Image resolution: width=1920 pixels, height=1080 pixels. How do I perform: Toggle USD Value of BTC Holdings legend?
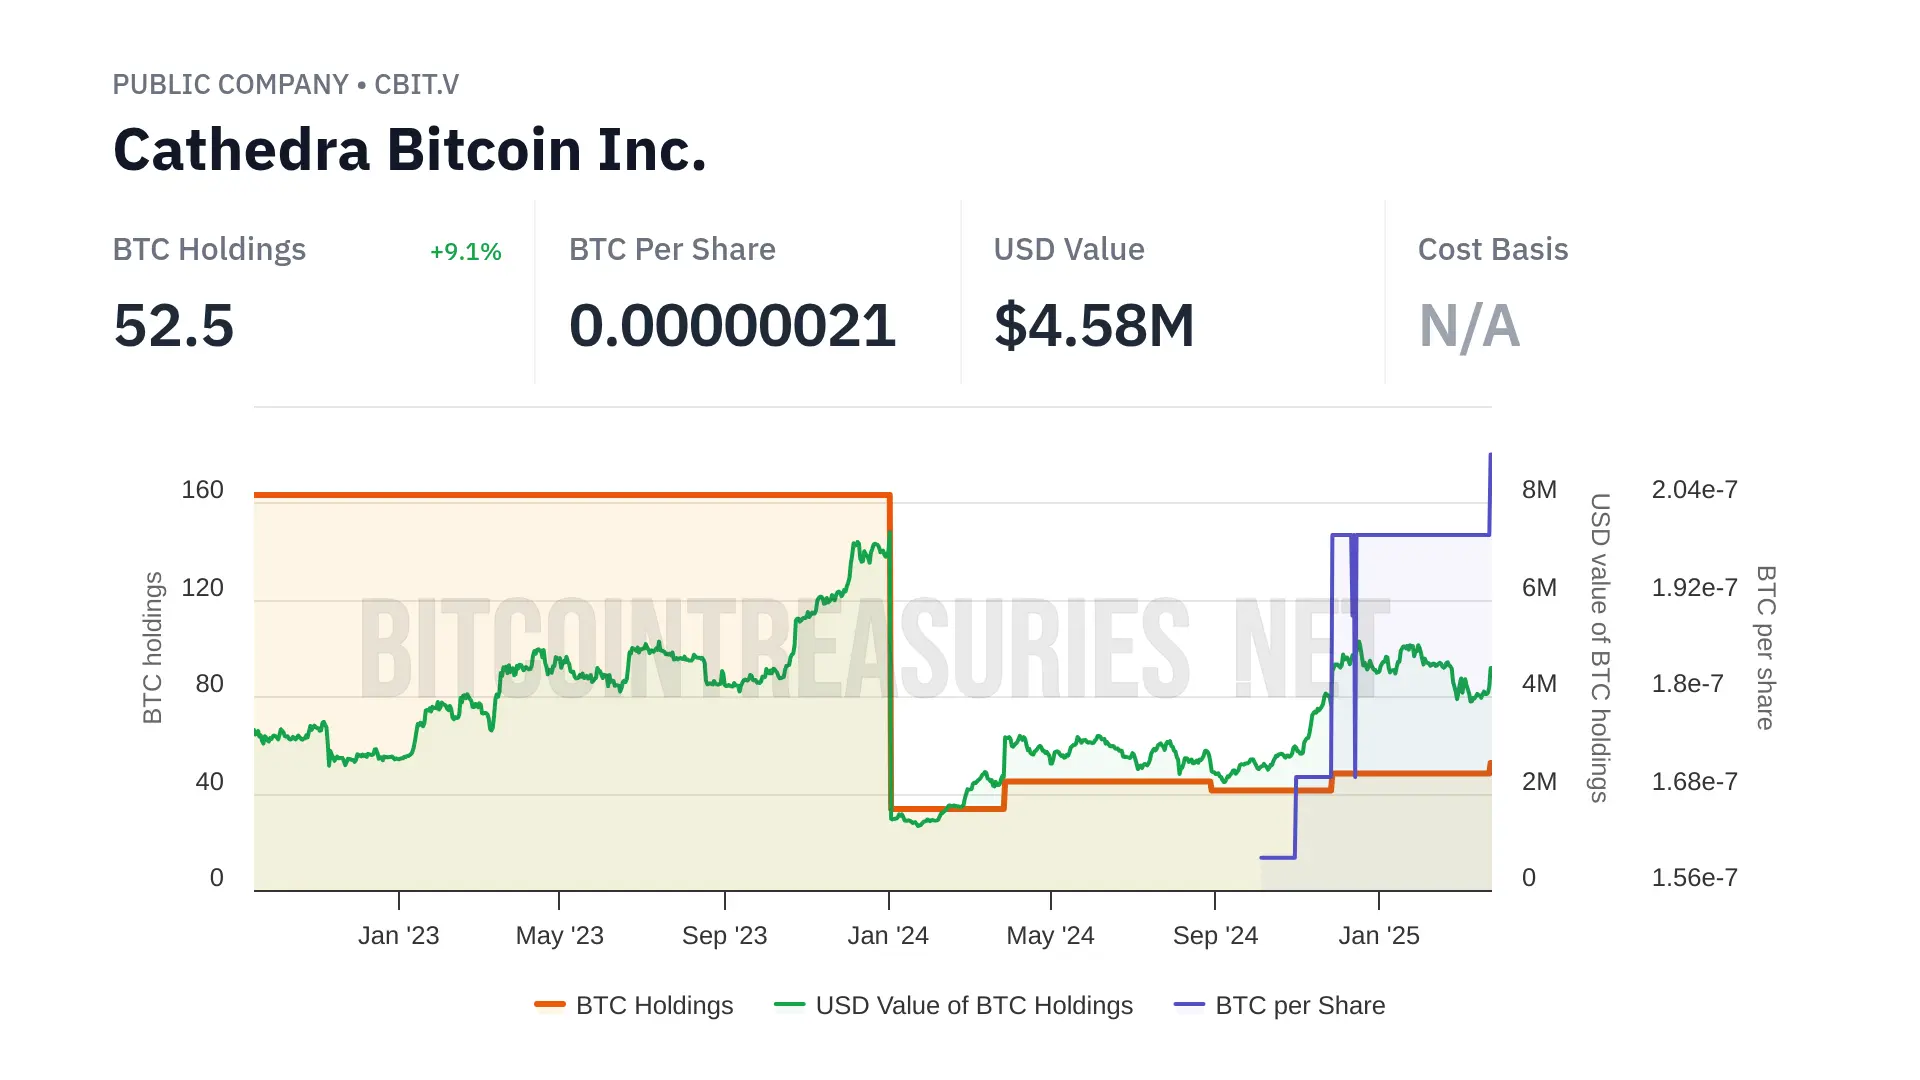(973, 1005)
